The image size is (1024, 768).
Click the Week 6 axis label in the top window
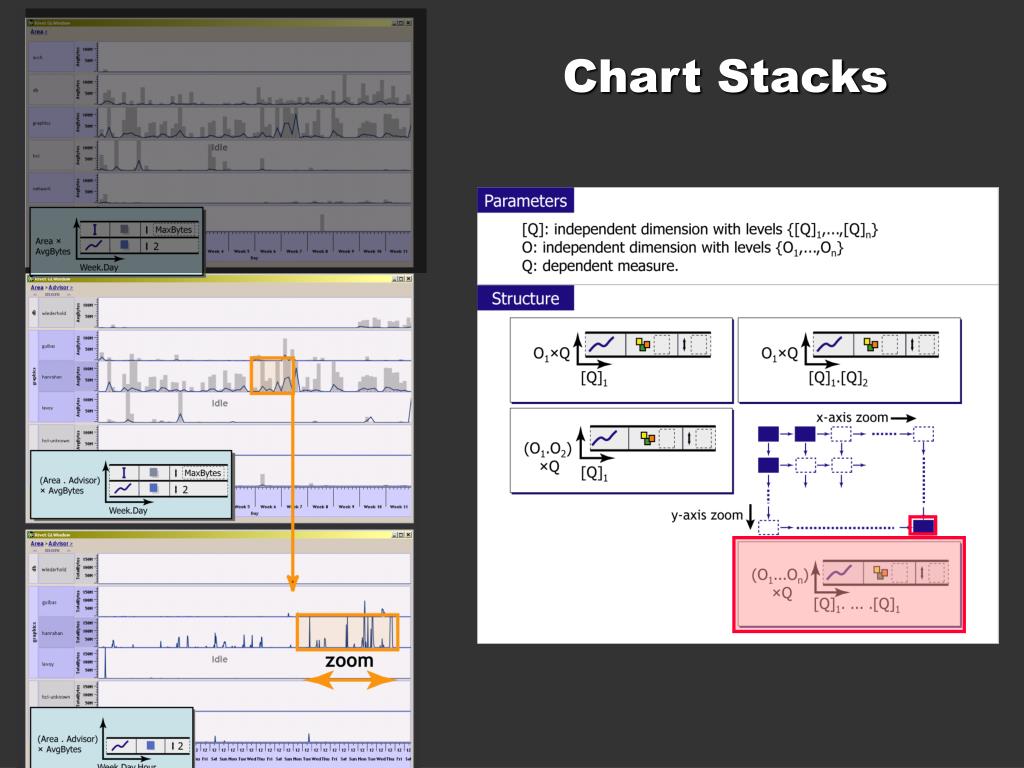(268, 251)
